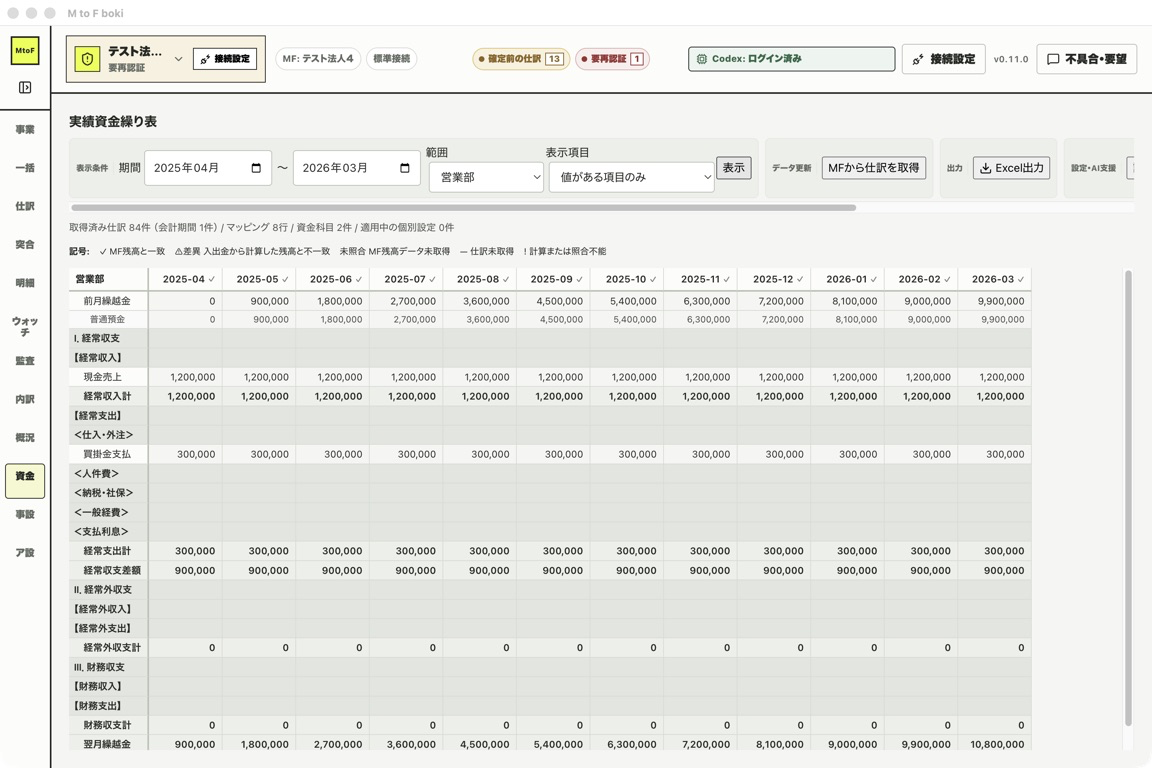Image resolution: width=1152 pixels, height=768 pixels.
Task: Click the 要再認証 1 badge
Action: [x=612, y=59]
